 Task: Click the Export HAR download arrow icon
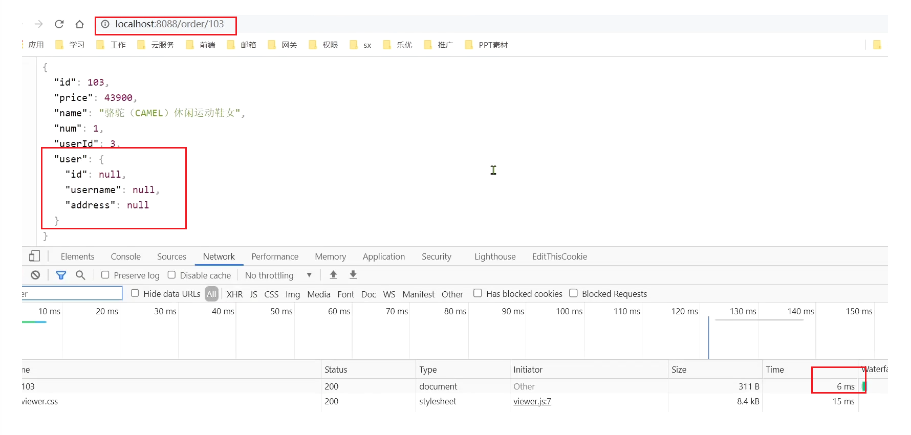click(353, 275)
